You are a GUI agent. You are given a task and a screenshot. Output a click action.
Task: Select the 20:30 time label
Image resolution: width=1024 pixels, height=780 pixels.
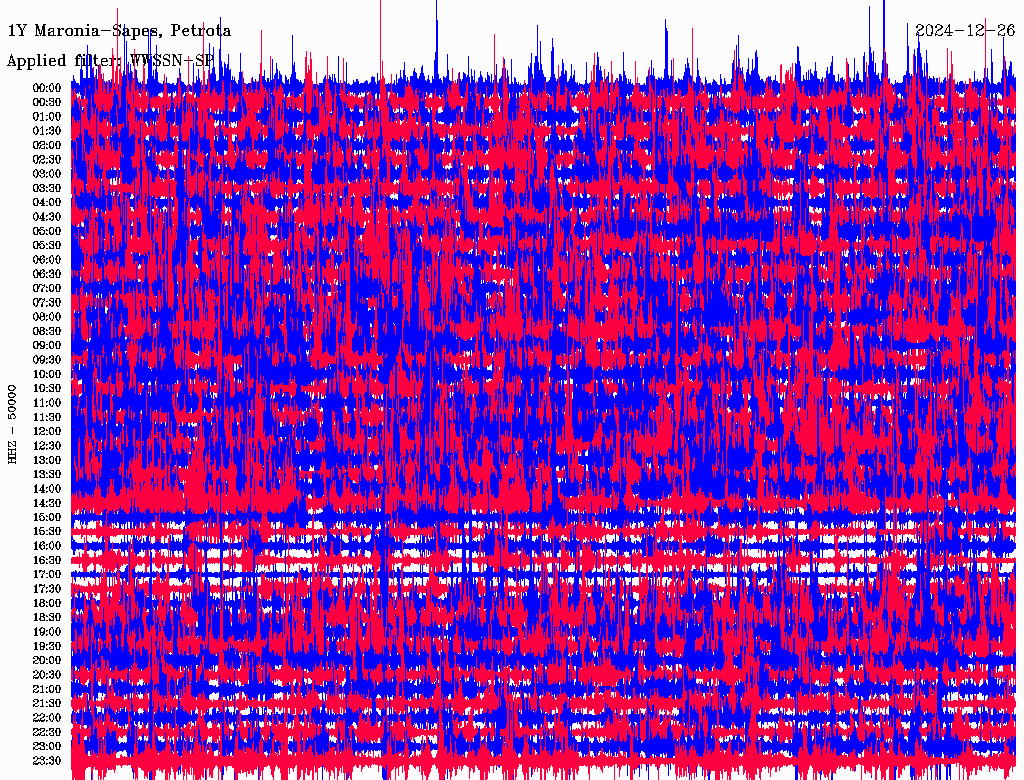pos(47,675)
